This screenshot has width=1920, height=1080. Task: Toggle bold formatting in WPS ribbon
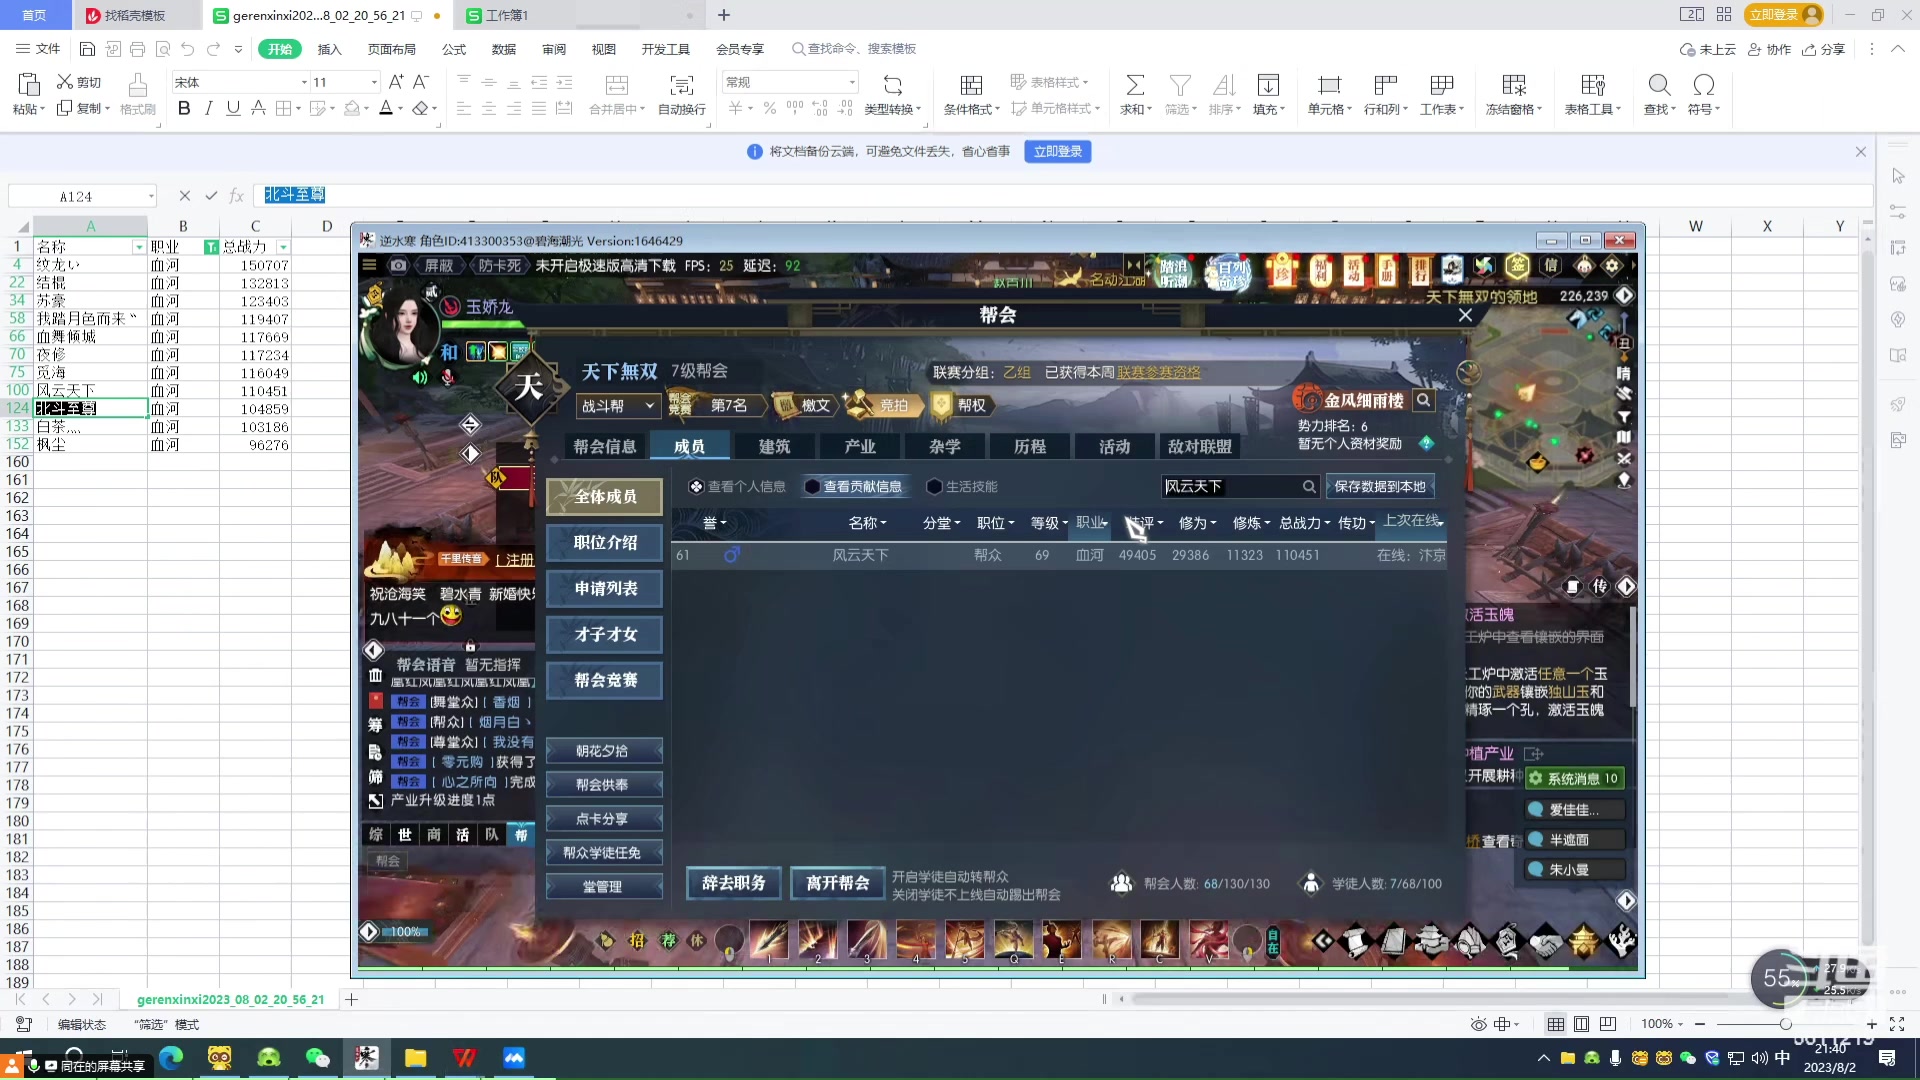click(184, 109)
